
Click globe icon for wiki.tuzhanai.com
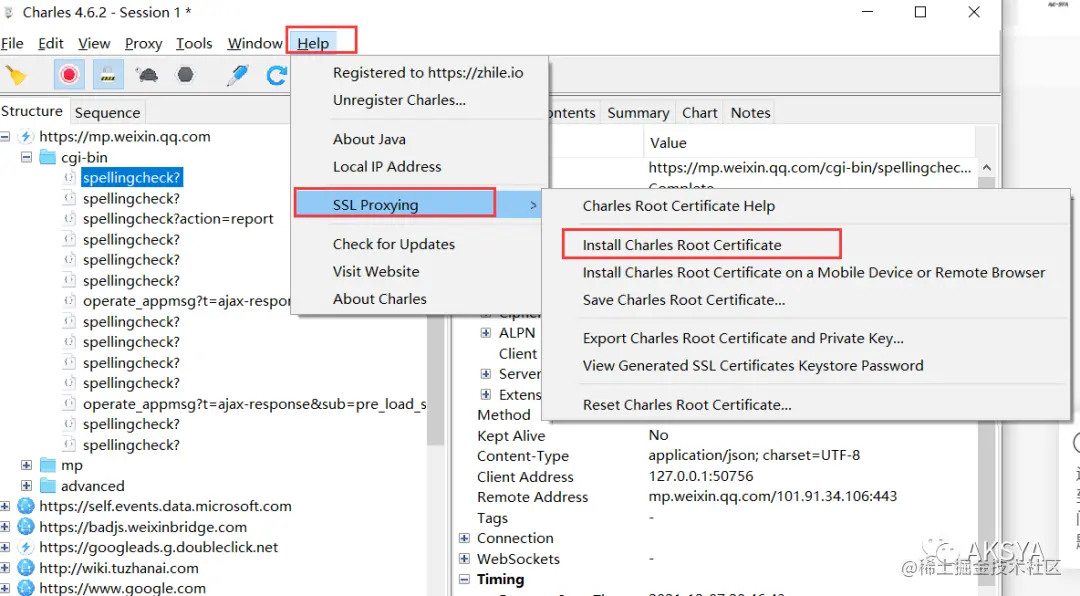point(26,568)
